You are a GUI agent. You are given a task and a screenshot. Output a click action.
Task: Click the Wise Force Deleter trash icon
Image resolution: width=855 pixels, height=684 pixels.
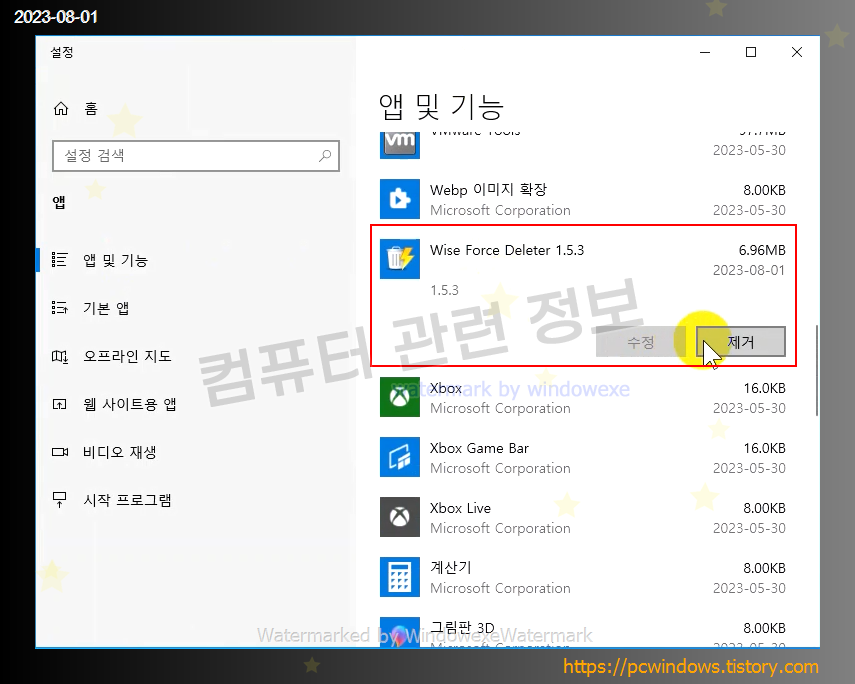(x=400, y=259)
